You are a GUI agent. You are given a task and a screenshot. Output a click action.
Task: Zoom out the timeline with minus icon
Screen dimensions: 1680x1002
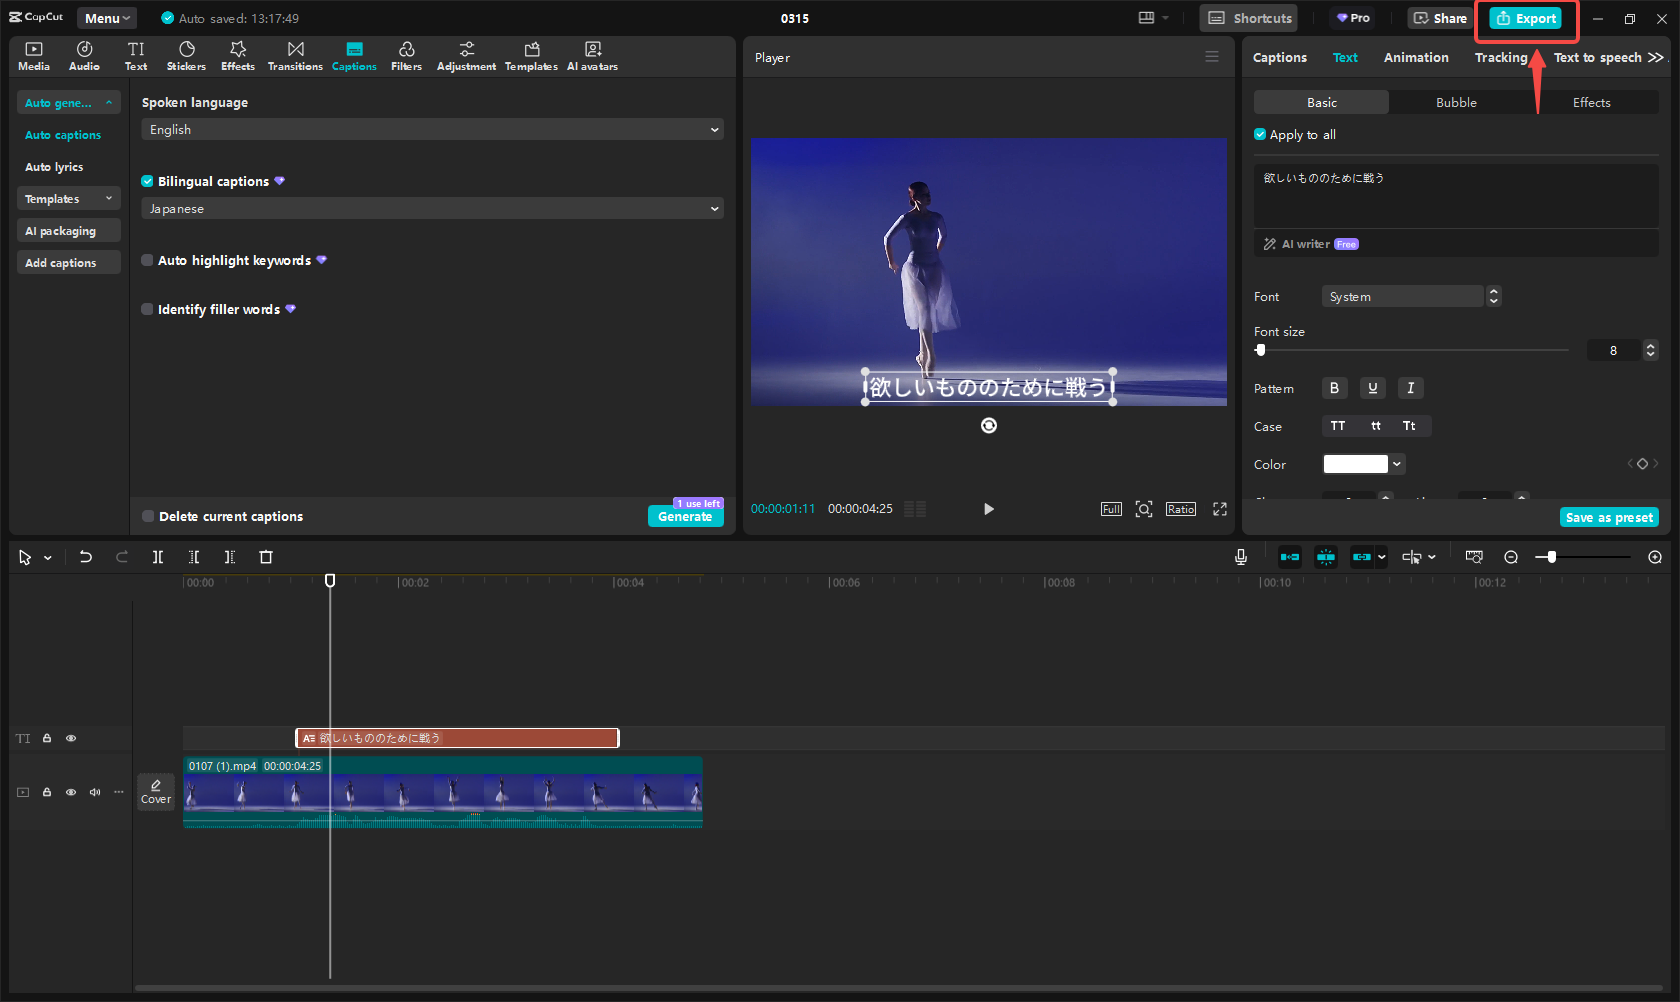point(1511,557)
